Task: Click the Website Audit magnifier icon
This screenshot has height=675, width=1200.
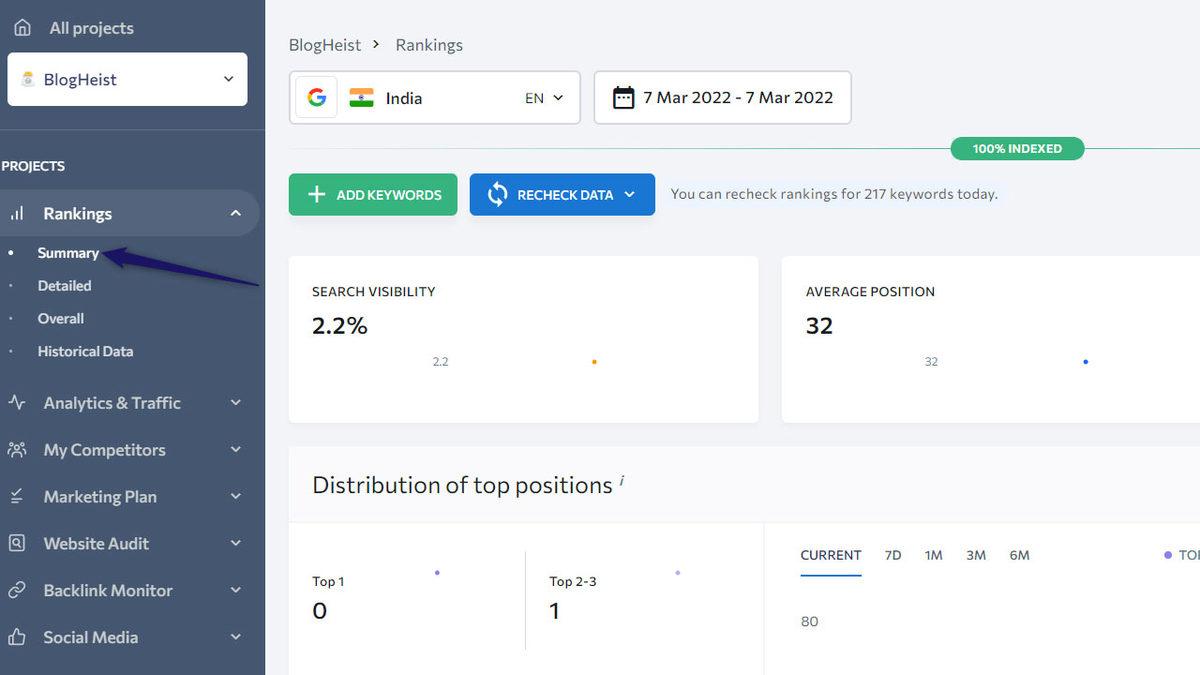Action: 17,544
